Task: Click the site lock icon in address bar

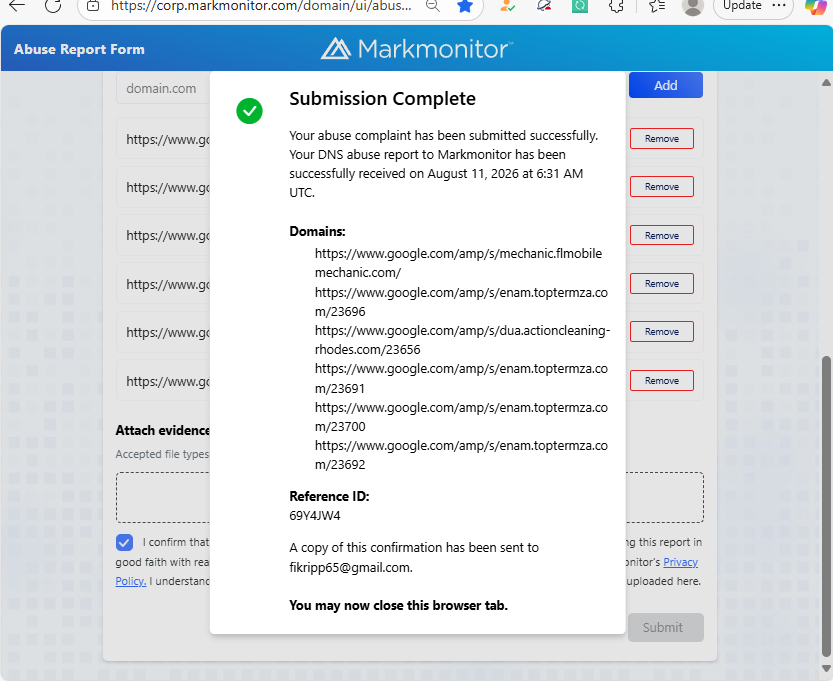Action: point(93,6)
